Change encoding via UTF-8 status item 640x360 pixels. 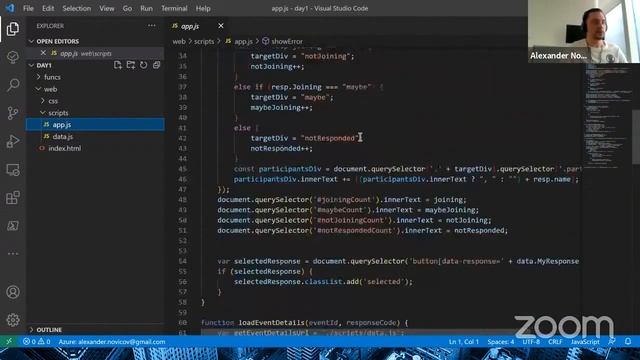point(531,342)
